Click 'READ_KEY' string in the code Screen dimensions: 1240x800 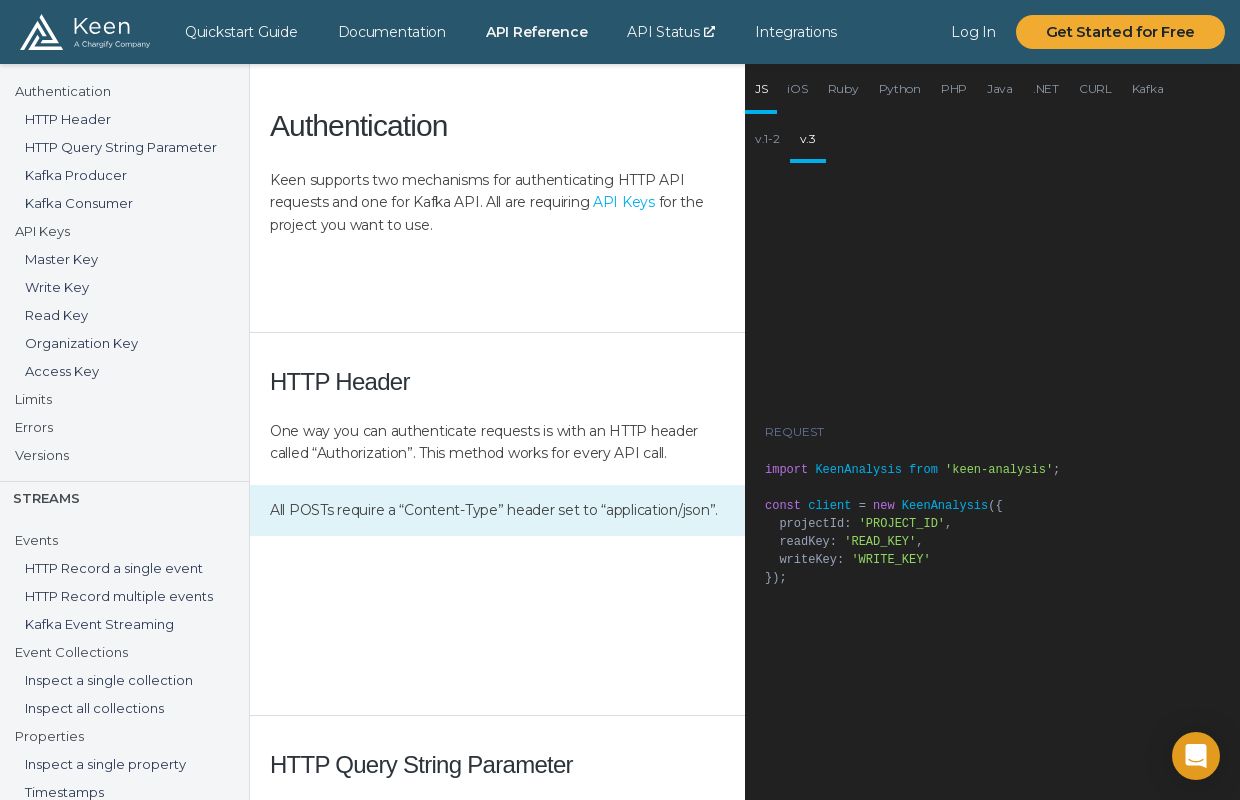(x=880, y=542)
